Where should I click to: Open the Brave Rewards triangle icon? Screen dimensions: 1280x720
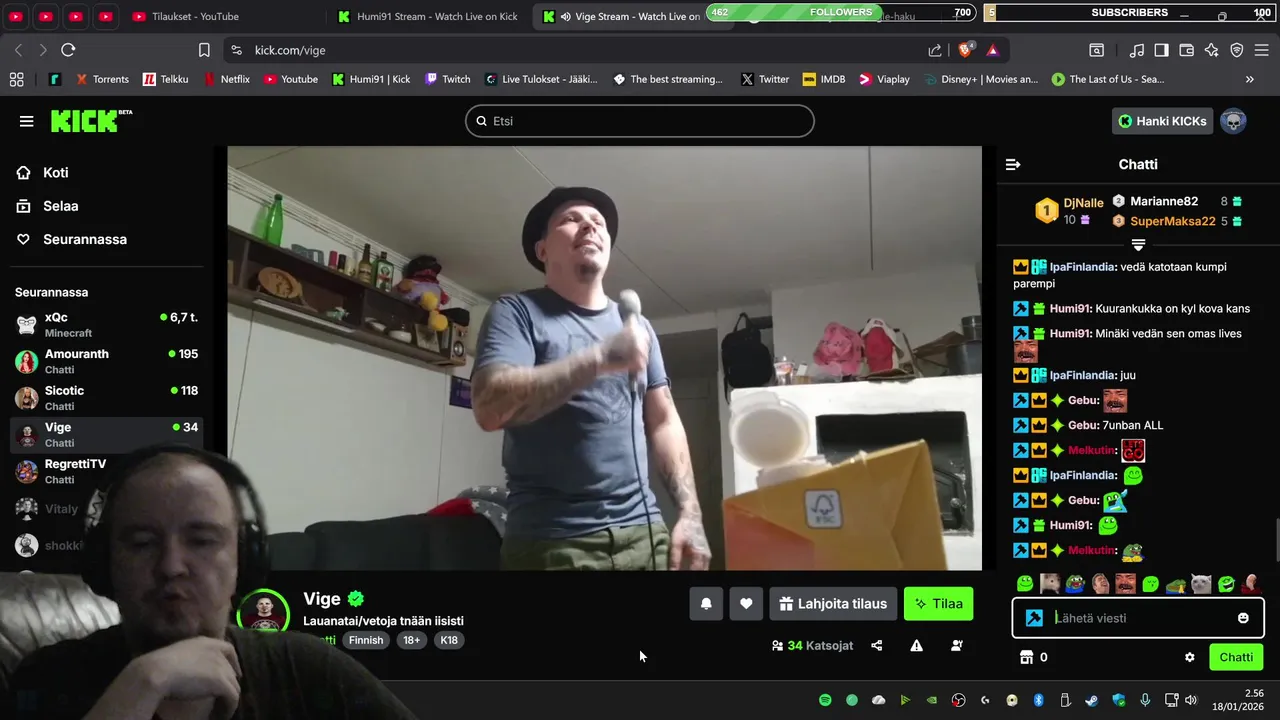click(992, 50)
